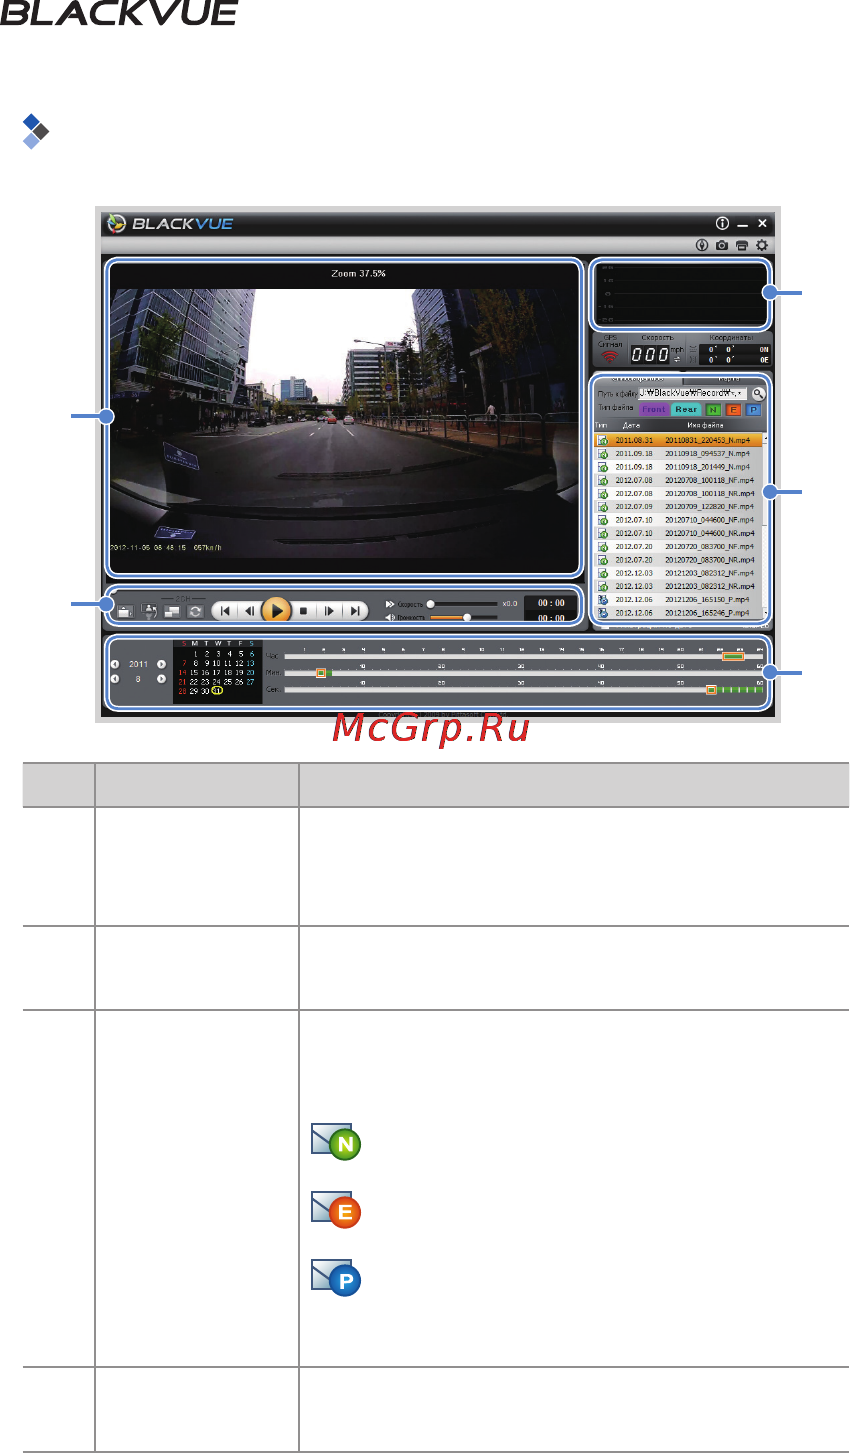The height and width of the screenshot is (1453, 850).
Task: Select file 20120710_044600_NR.mp4
Action: 679,533
